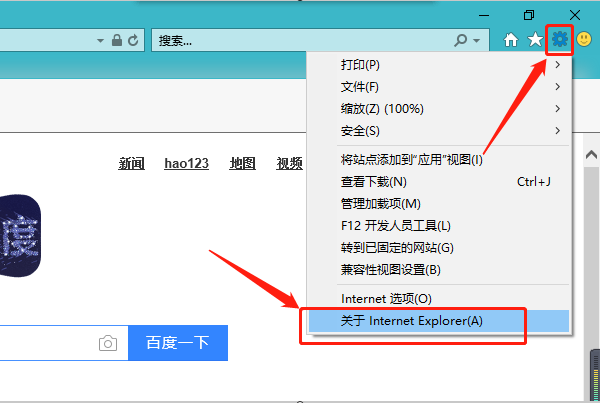Expand 打印(P) submenu arrow
This screenshot has width=600, height=403.
558,65
